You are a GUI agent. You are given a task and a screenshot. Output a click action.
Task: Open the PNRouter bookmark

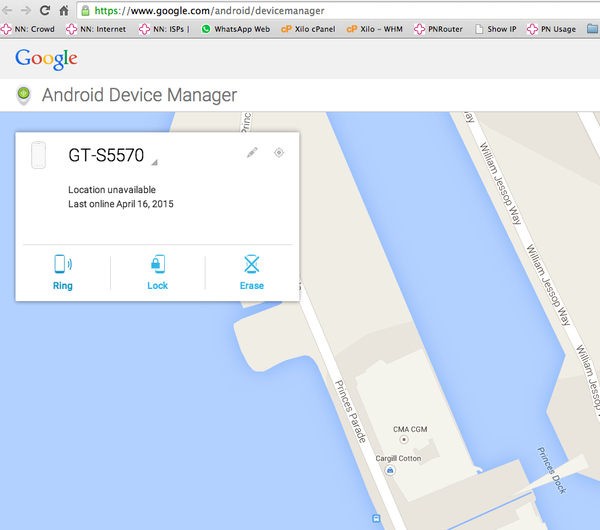pyautogui.click(x=438, y=29)
